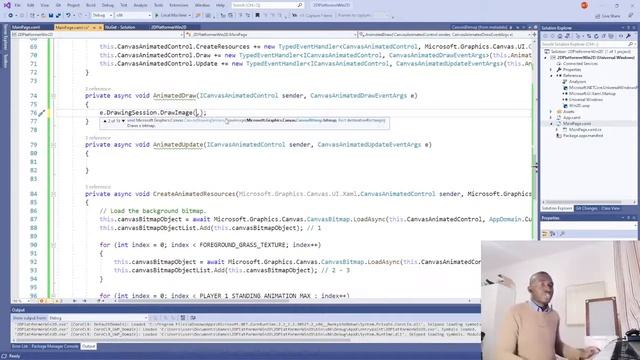Click the FOREGROUND_GRASS_TEXTURE constant on line 90
The height and width of the screenshot is (360, 640).
click(243, 245)
